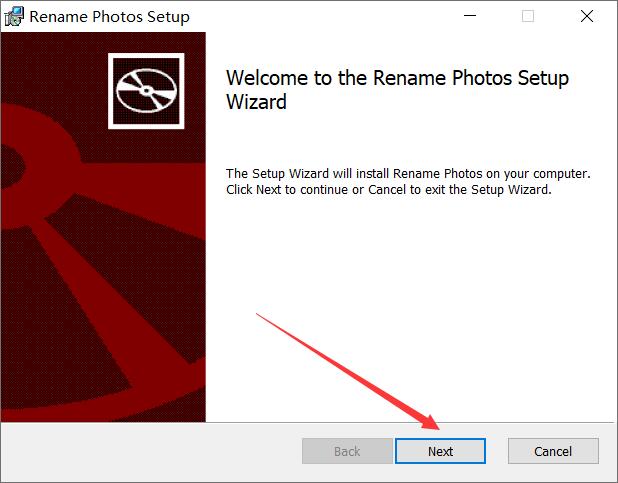Click the "Rename Photos Setup" title text
Screen dimensions: 618x483
[110, 17]
